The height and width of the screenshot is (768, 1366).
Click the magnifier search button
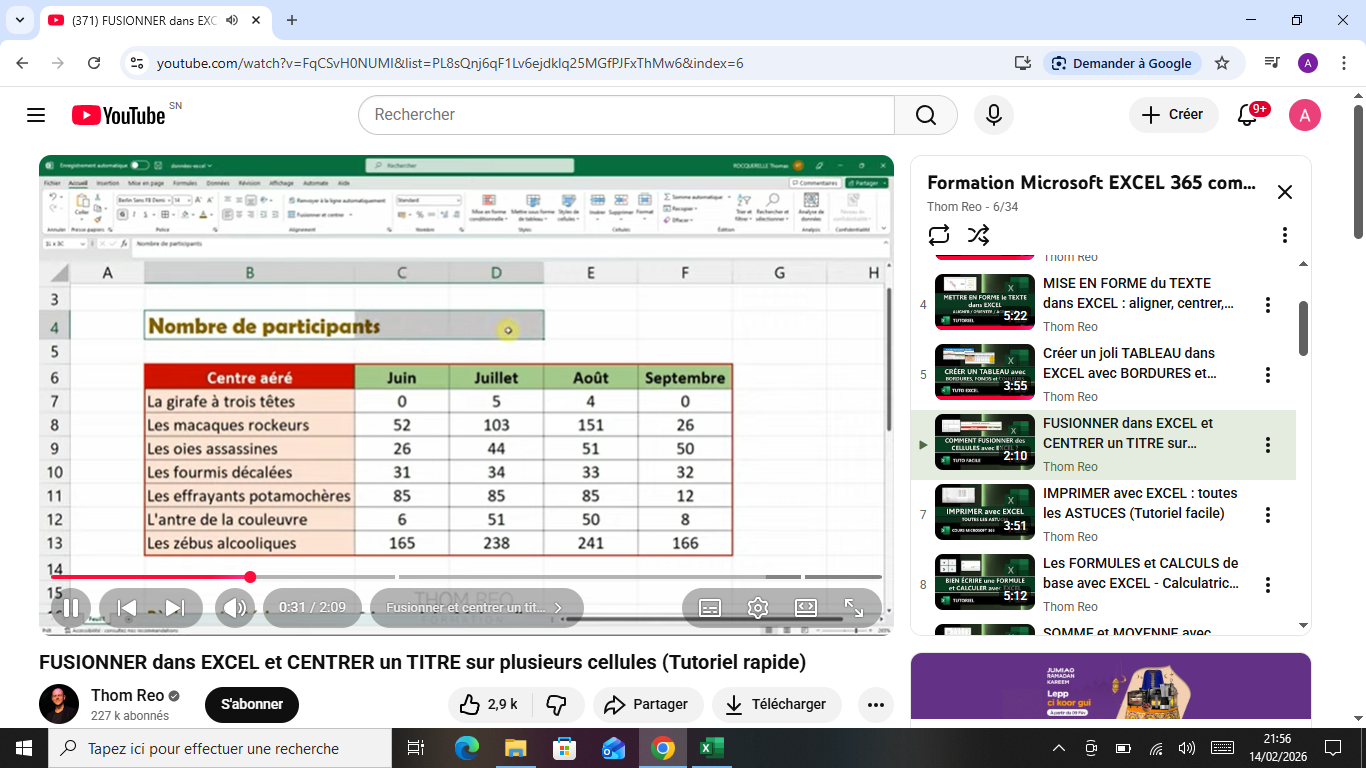[925, 115]
